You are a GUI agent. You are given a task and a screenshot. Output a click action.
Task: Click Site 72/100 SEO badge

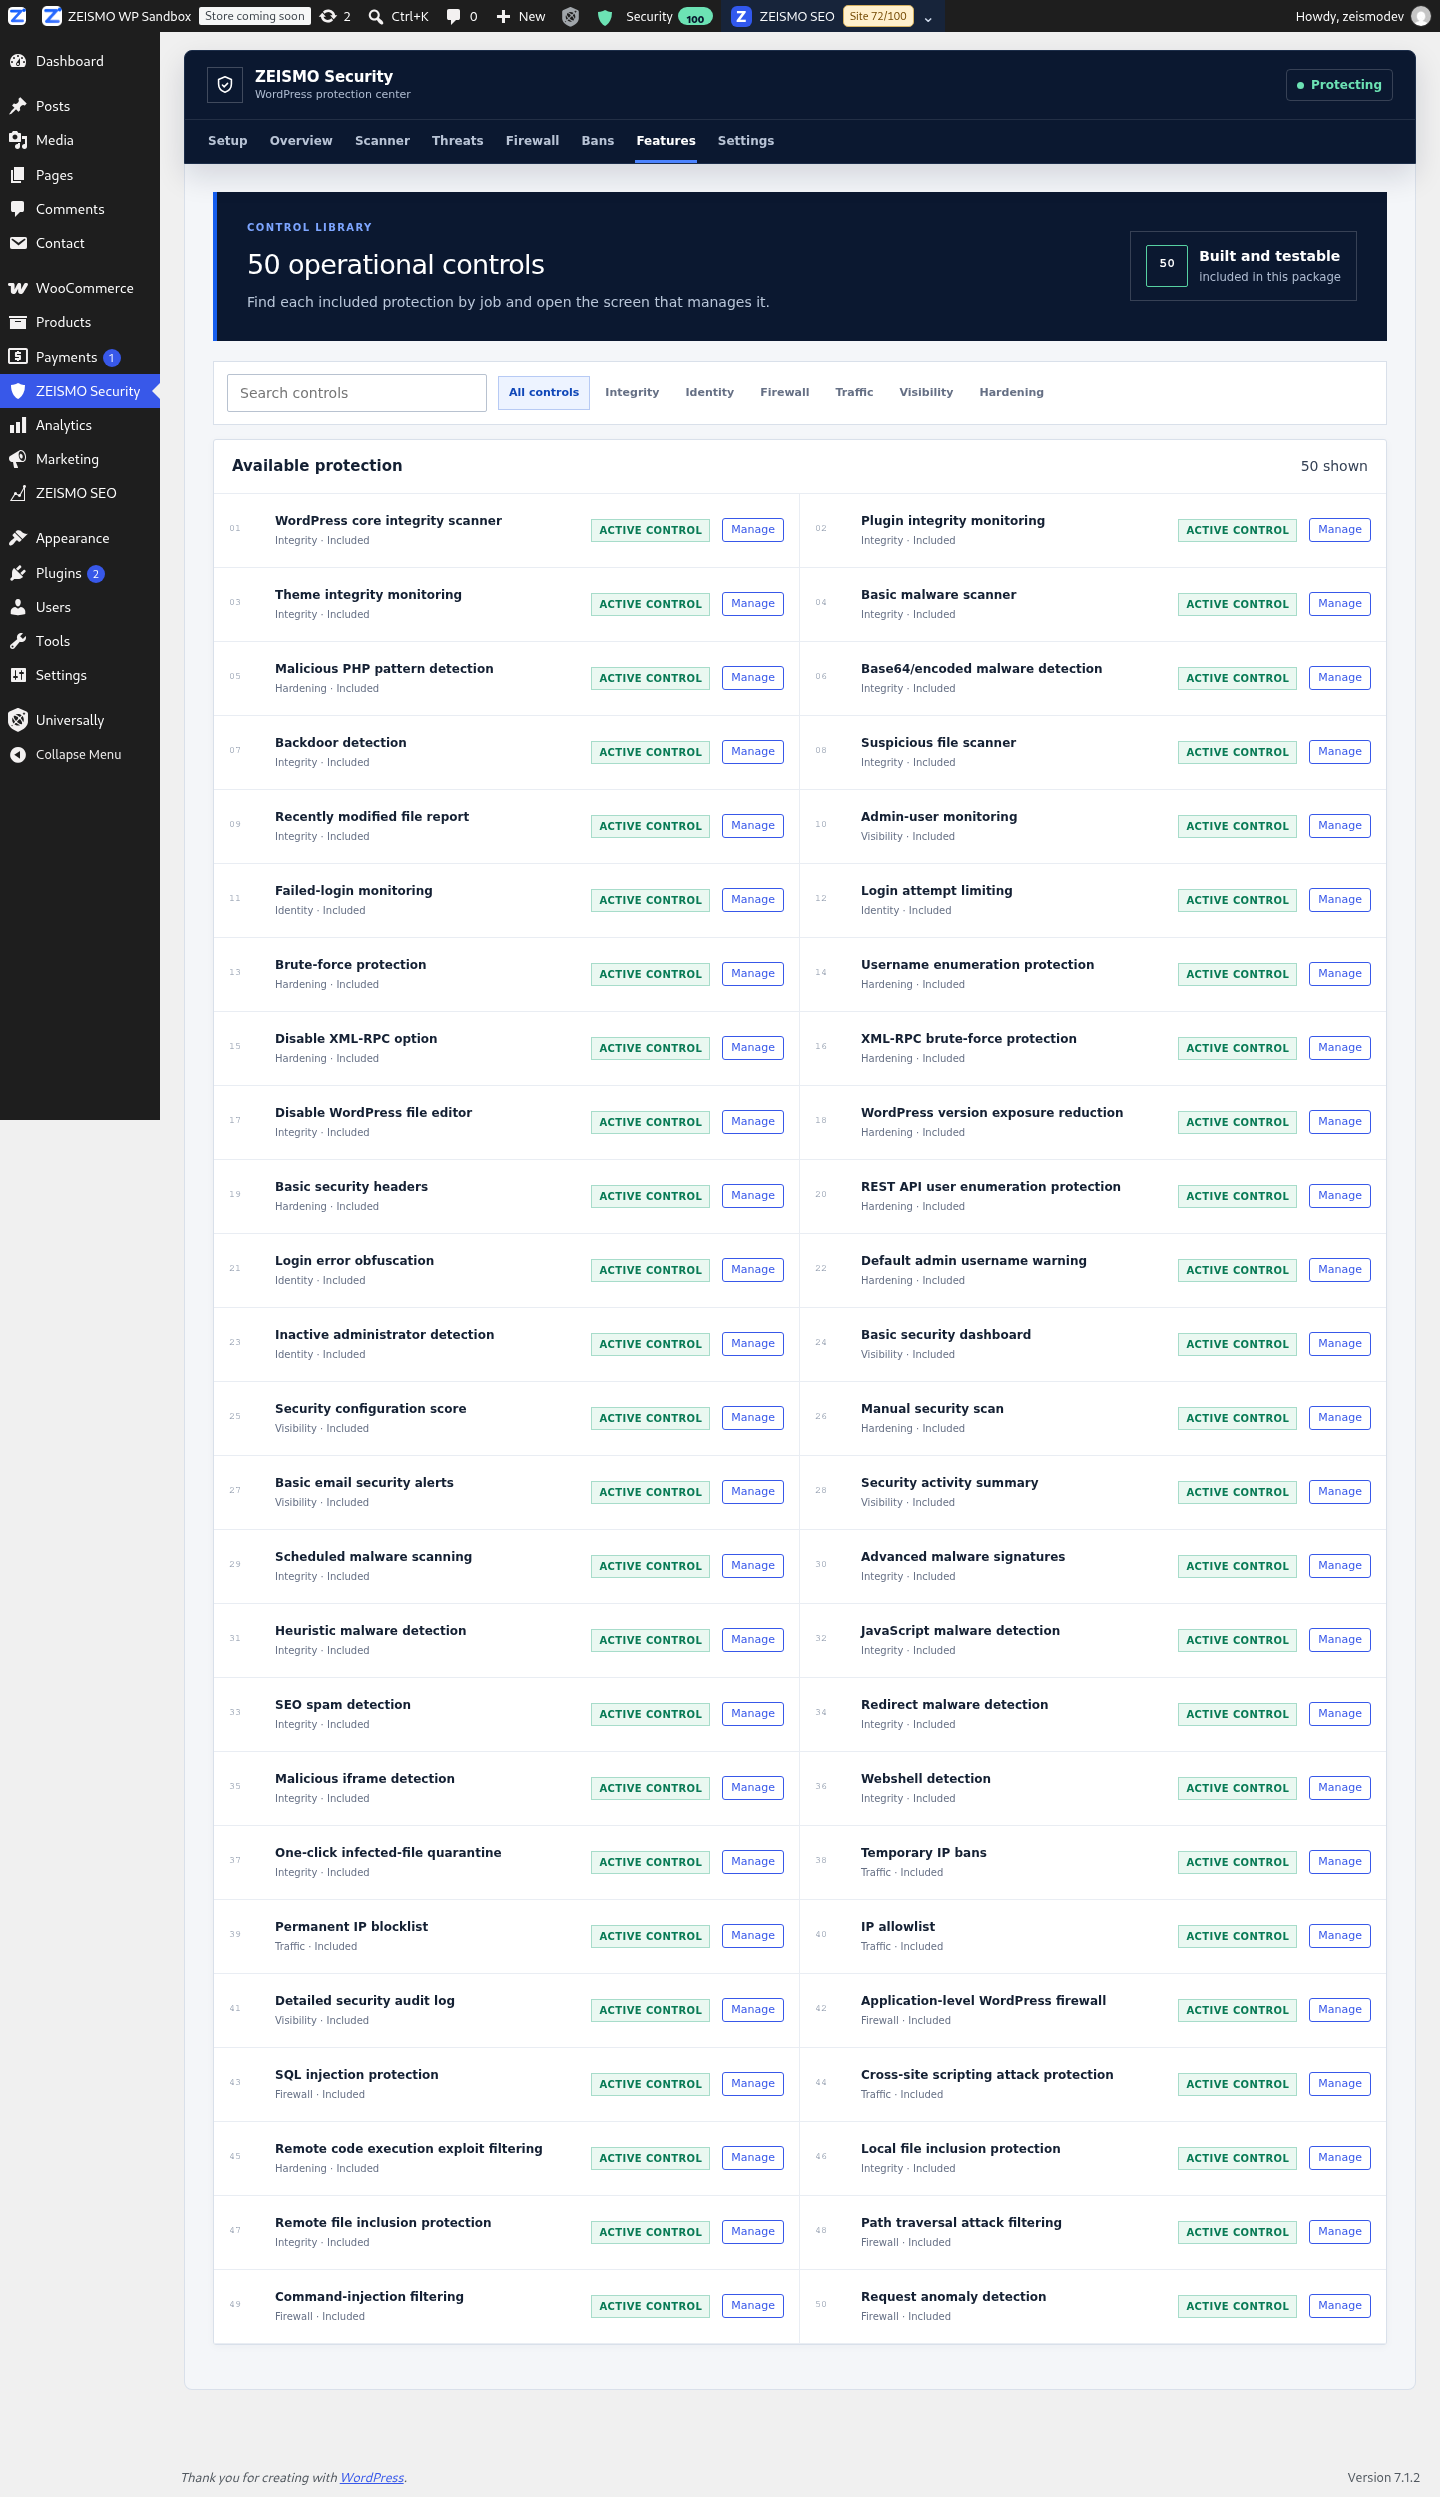(x=878, y=16)
